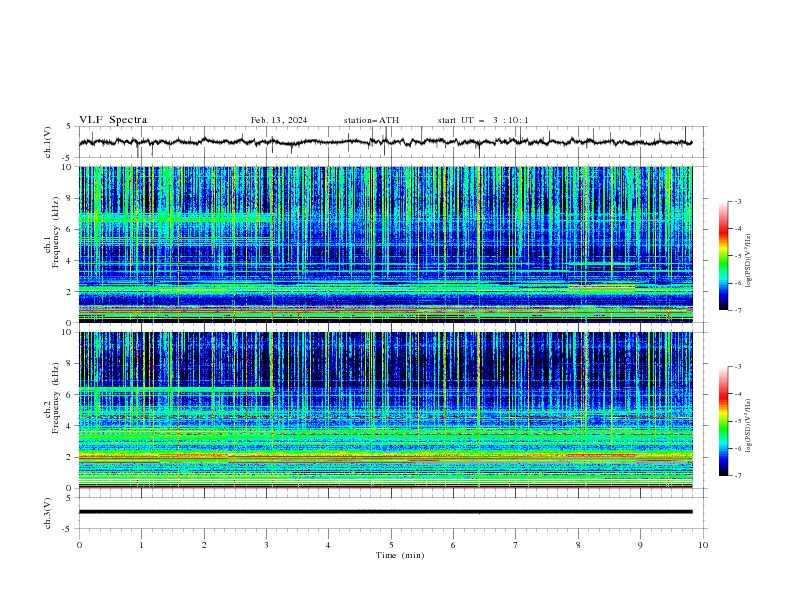Click the last time axis tick label "10"

703,545
